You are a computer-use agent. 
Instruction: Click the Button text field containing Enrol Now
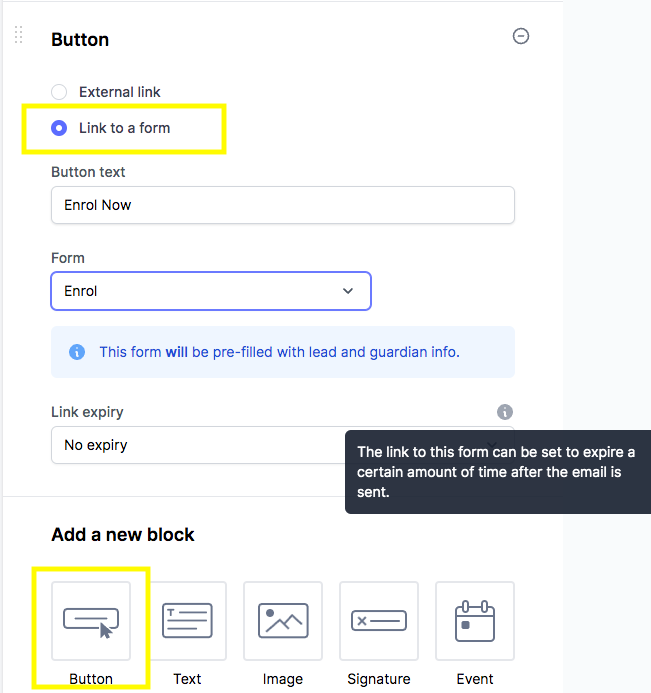coord(282,205)
